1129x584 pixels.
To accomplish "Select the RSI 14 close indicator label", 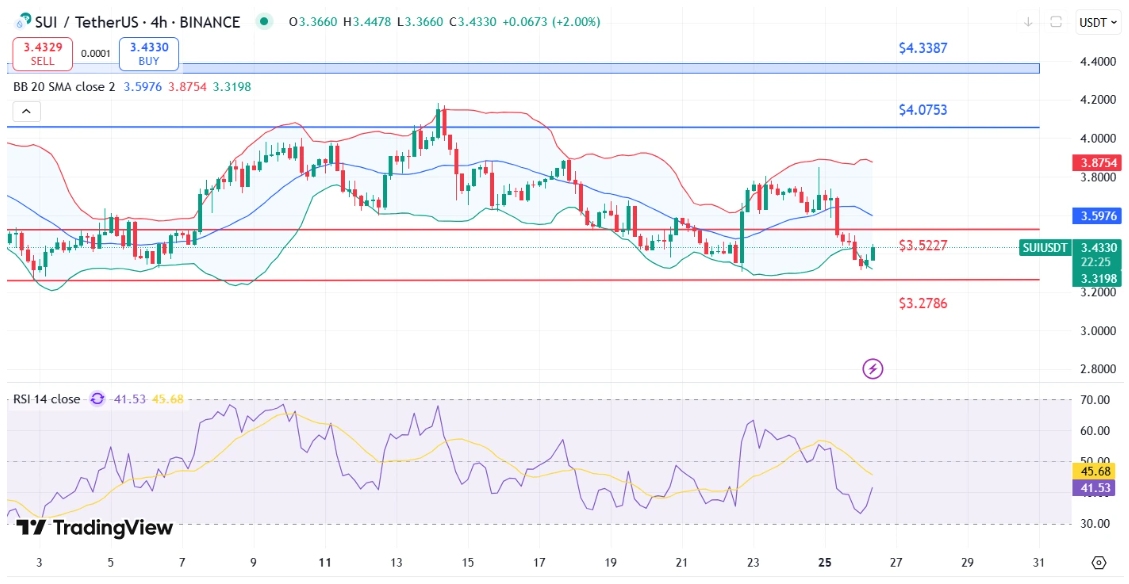I will [46, 399].
